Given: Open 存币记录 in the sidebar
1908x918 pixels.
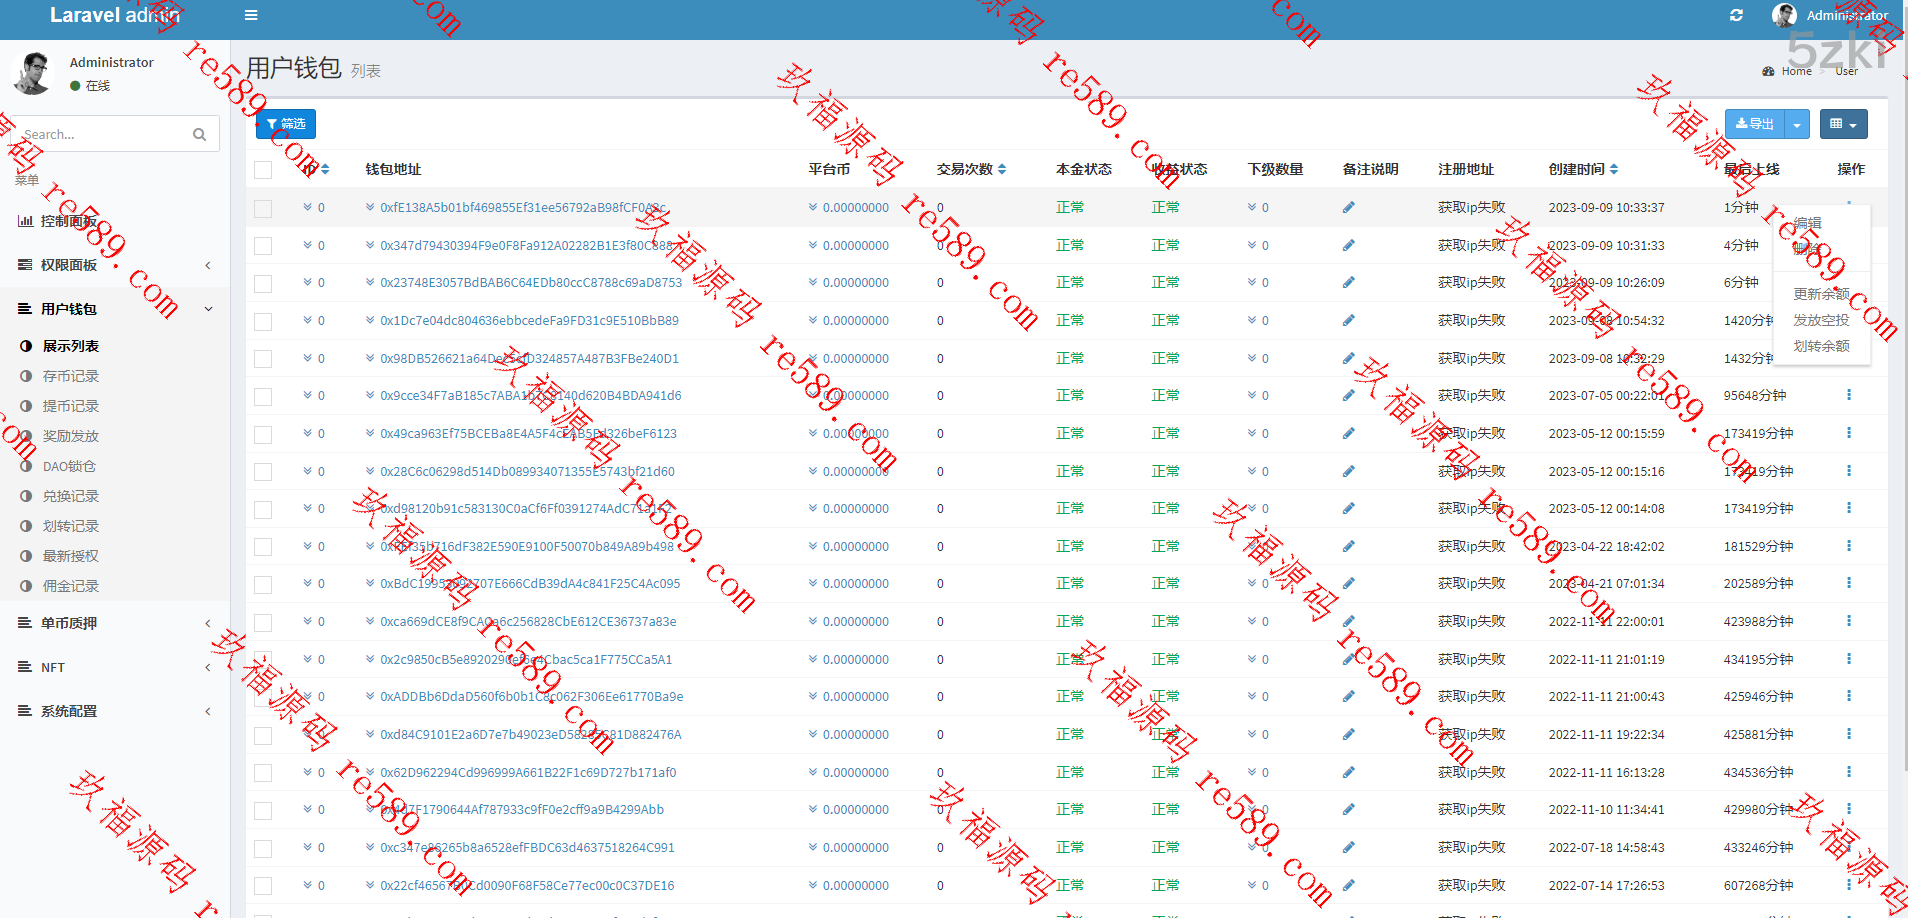Looking at the screenshot, I should tap(71, 376).
